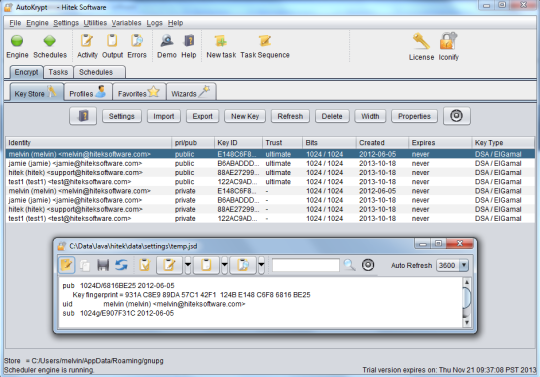Open the Variables menu
Image resolution: width=540 pixels, height=377 pixels.
126,23
